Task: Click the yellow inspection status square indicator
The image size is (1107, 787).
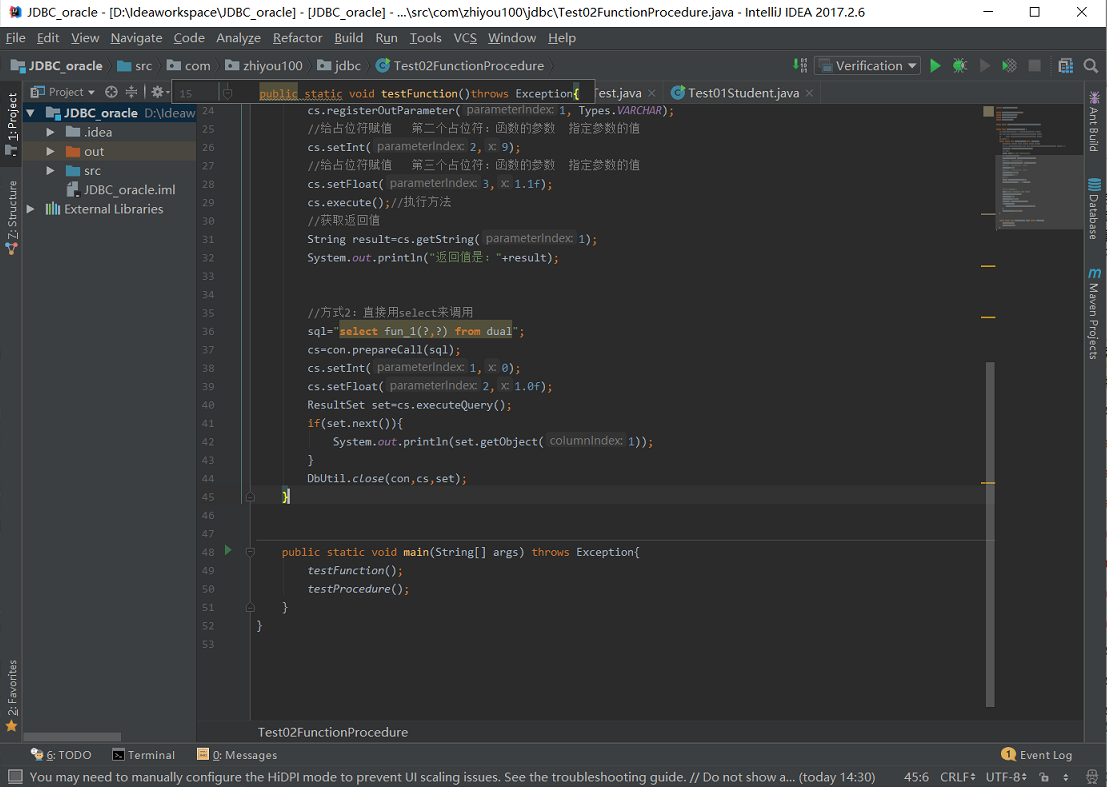Action: click(x=988, y=112)
